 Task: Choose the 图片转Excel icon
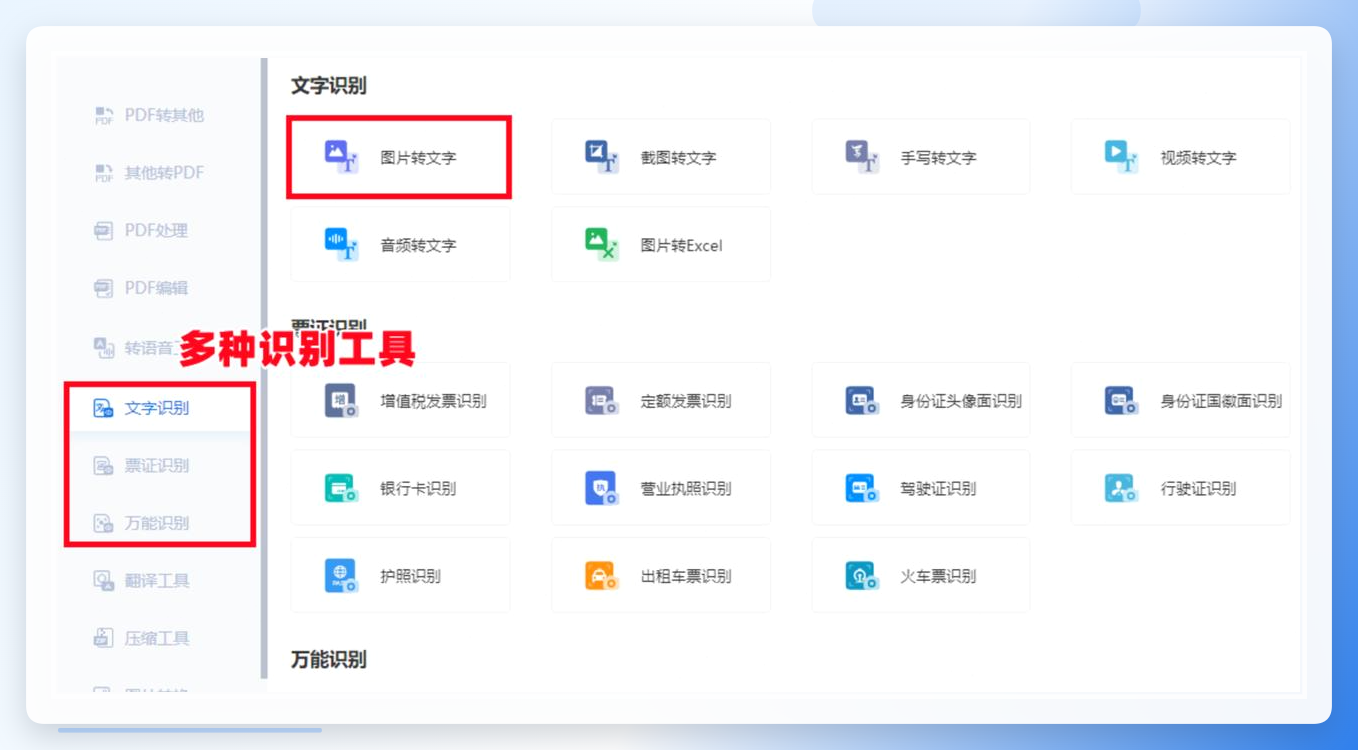[x=602, y=245]
